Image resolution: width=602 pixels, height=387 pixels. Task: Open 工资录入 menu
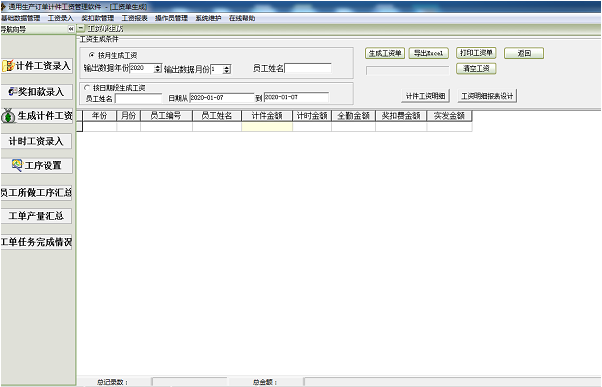tap(60, 18)
